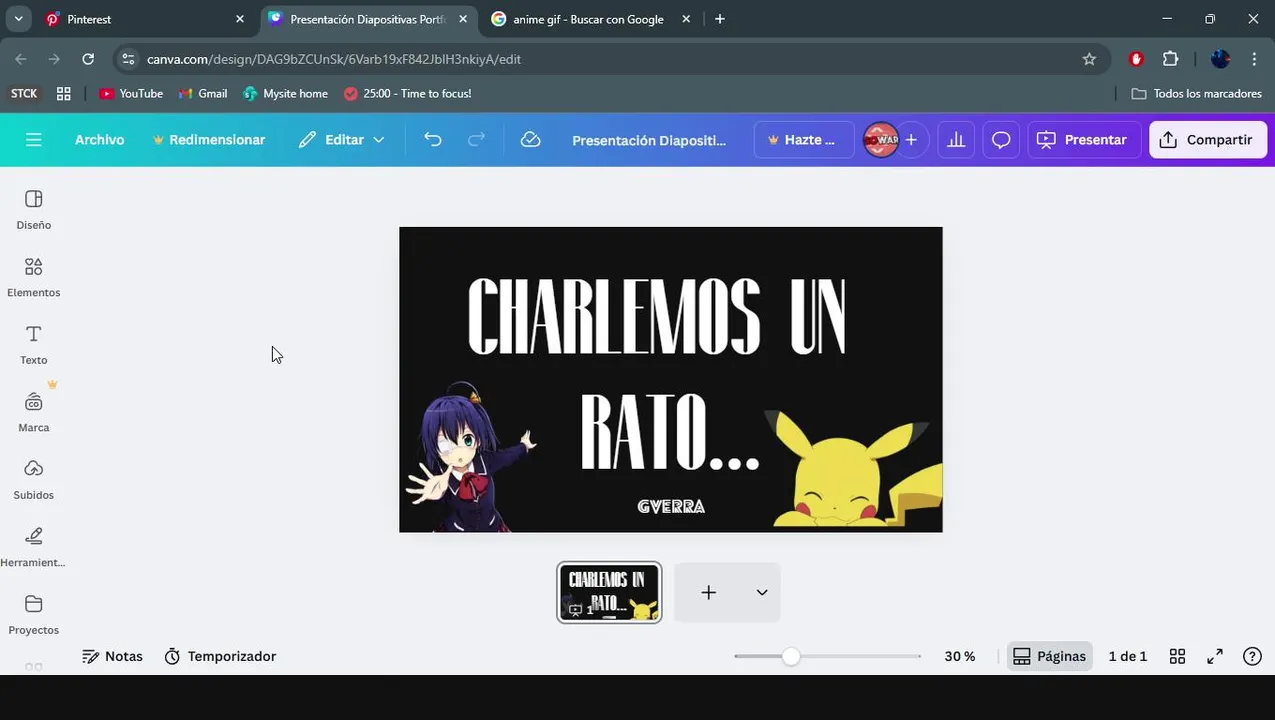Open the 25:00 Time to focus bookmark

[x=407, y=93]
